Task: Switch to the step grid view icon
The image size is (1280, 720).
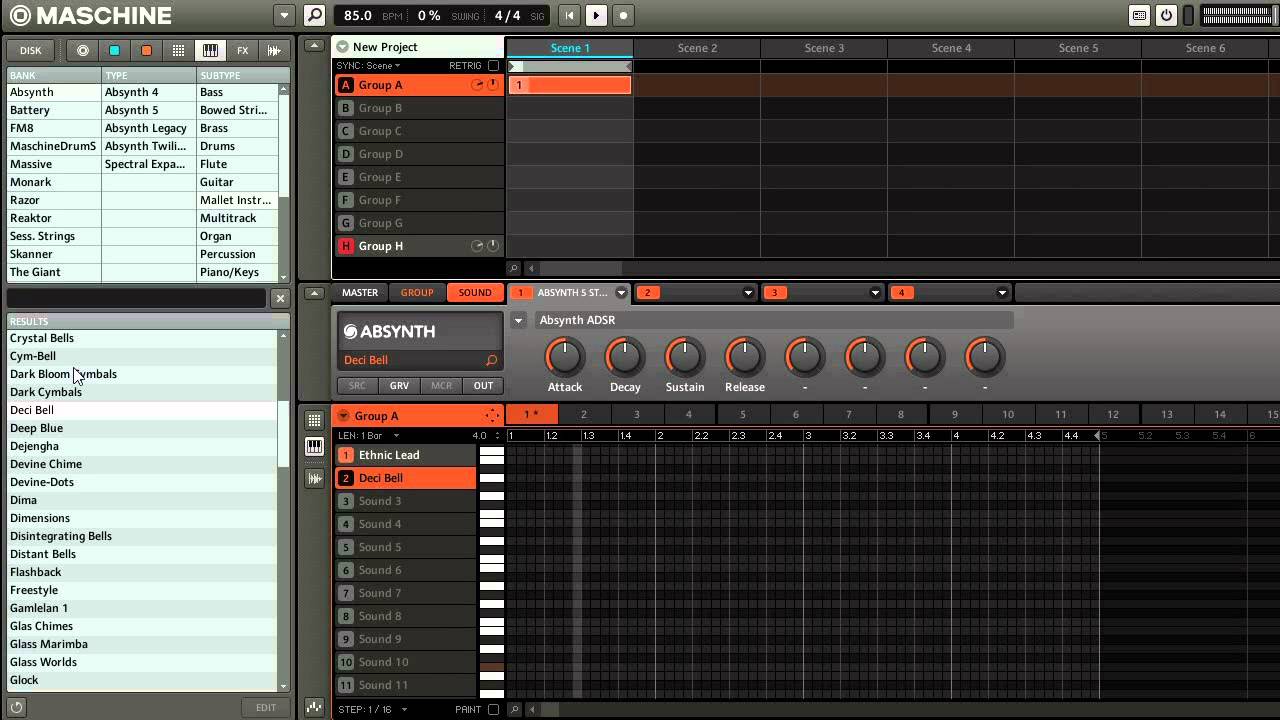Action: pos(314,420)
